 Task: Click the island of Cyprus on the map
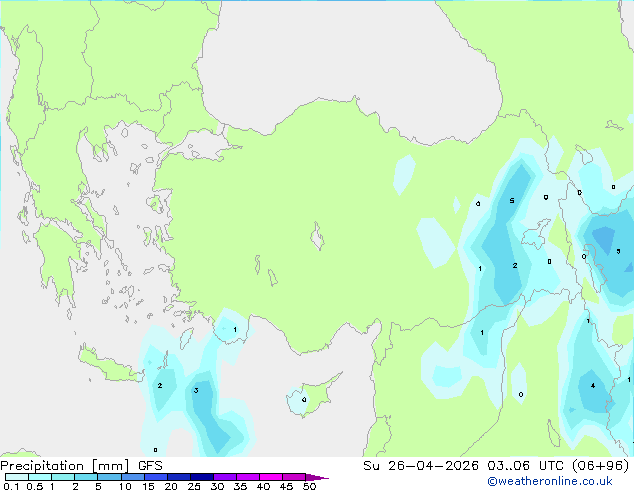pyautogui.click(x=317, y=394)
